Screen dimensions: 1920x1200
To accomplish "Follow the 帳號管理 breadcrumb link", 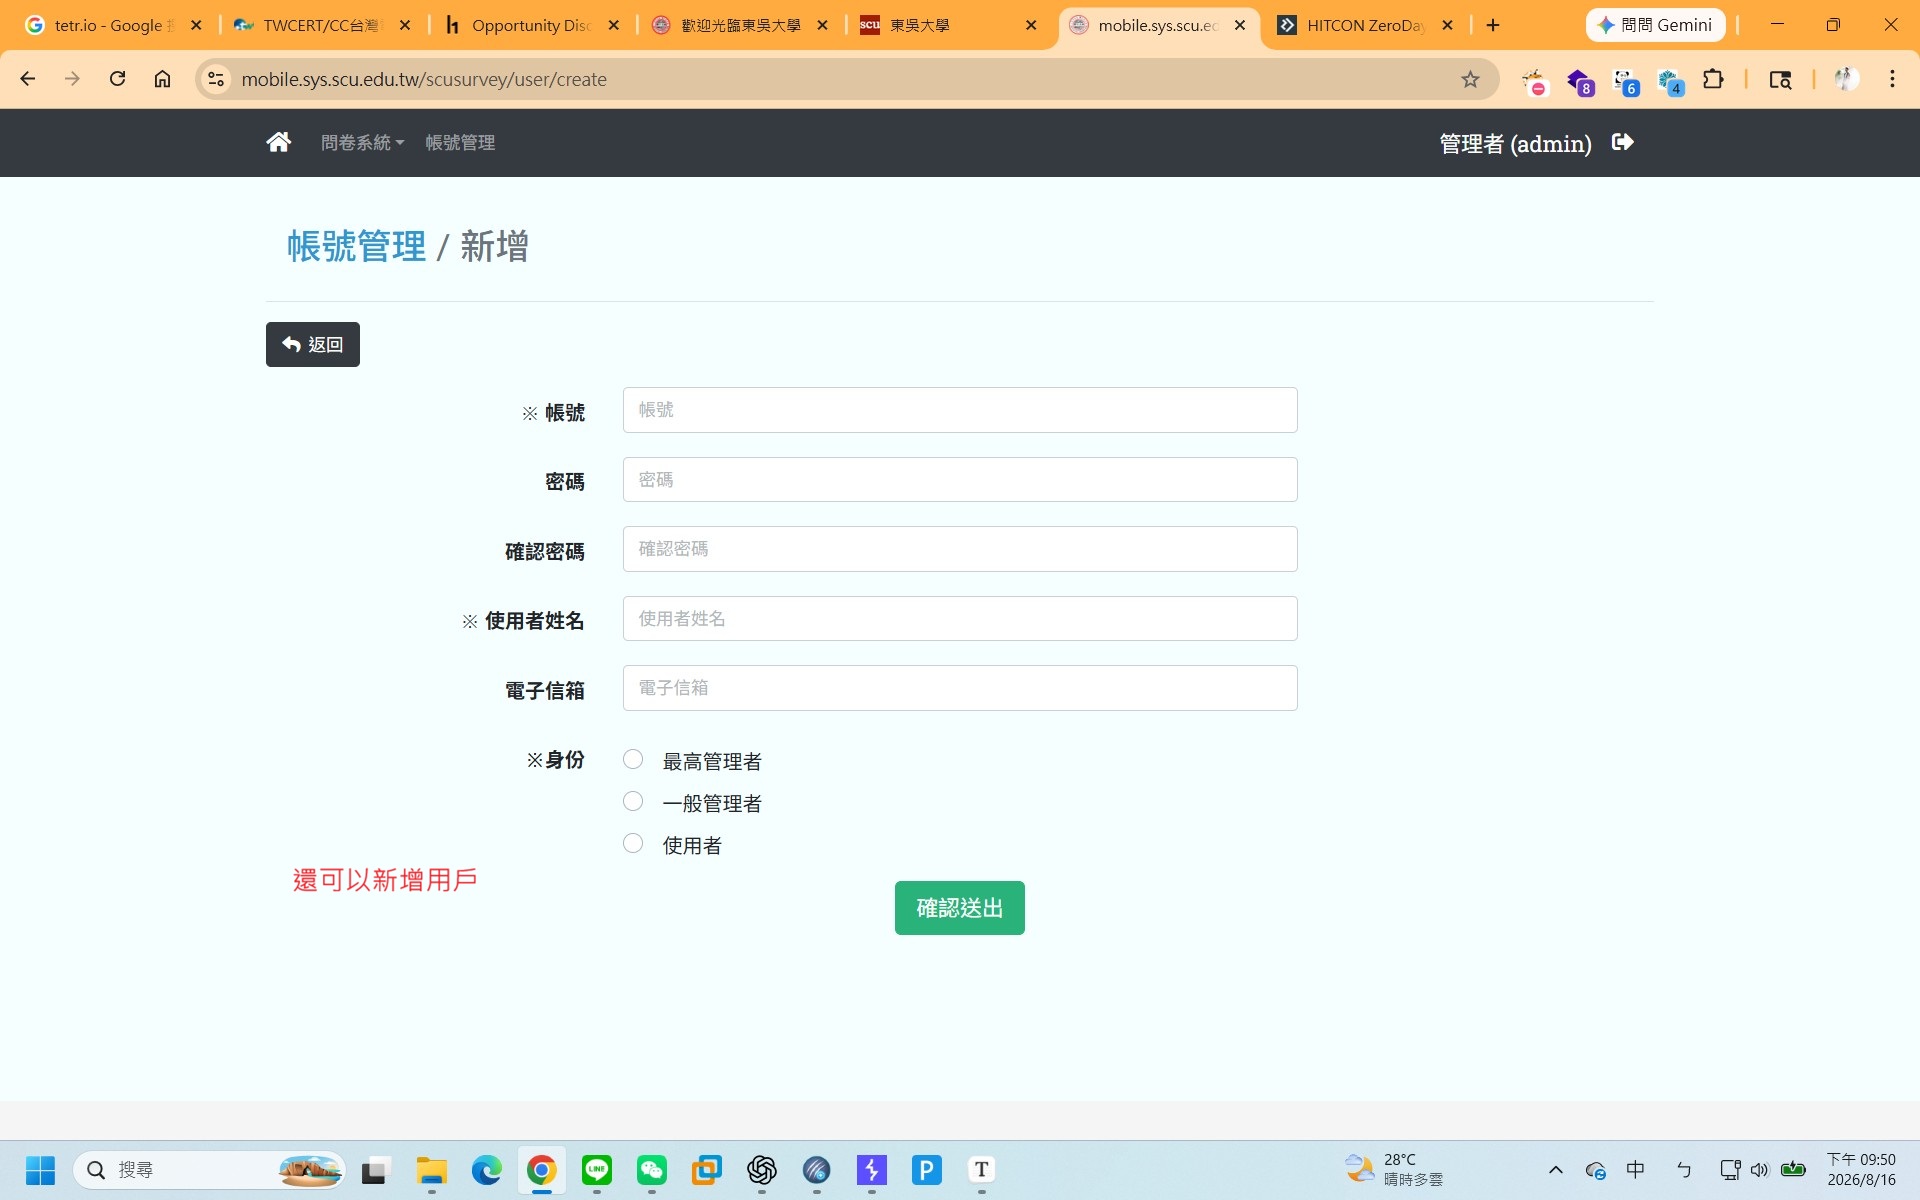I will point(357,246).
